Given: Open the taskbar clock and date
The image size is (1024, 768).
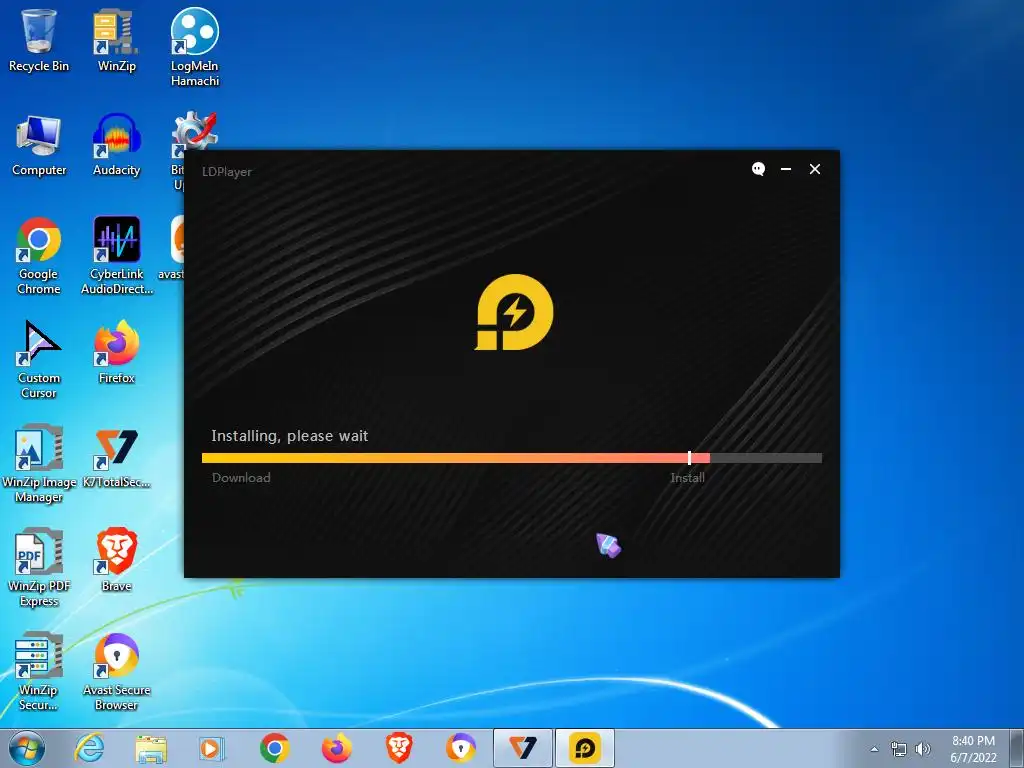Looking at the screenshot, I should (973, 749).
